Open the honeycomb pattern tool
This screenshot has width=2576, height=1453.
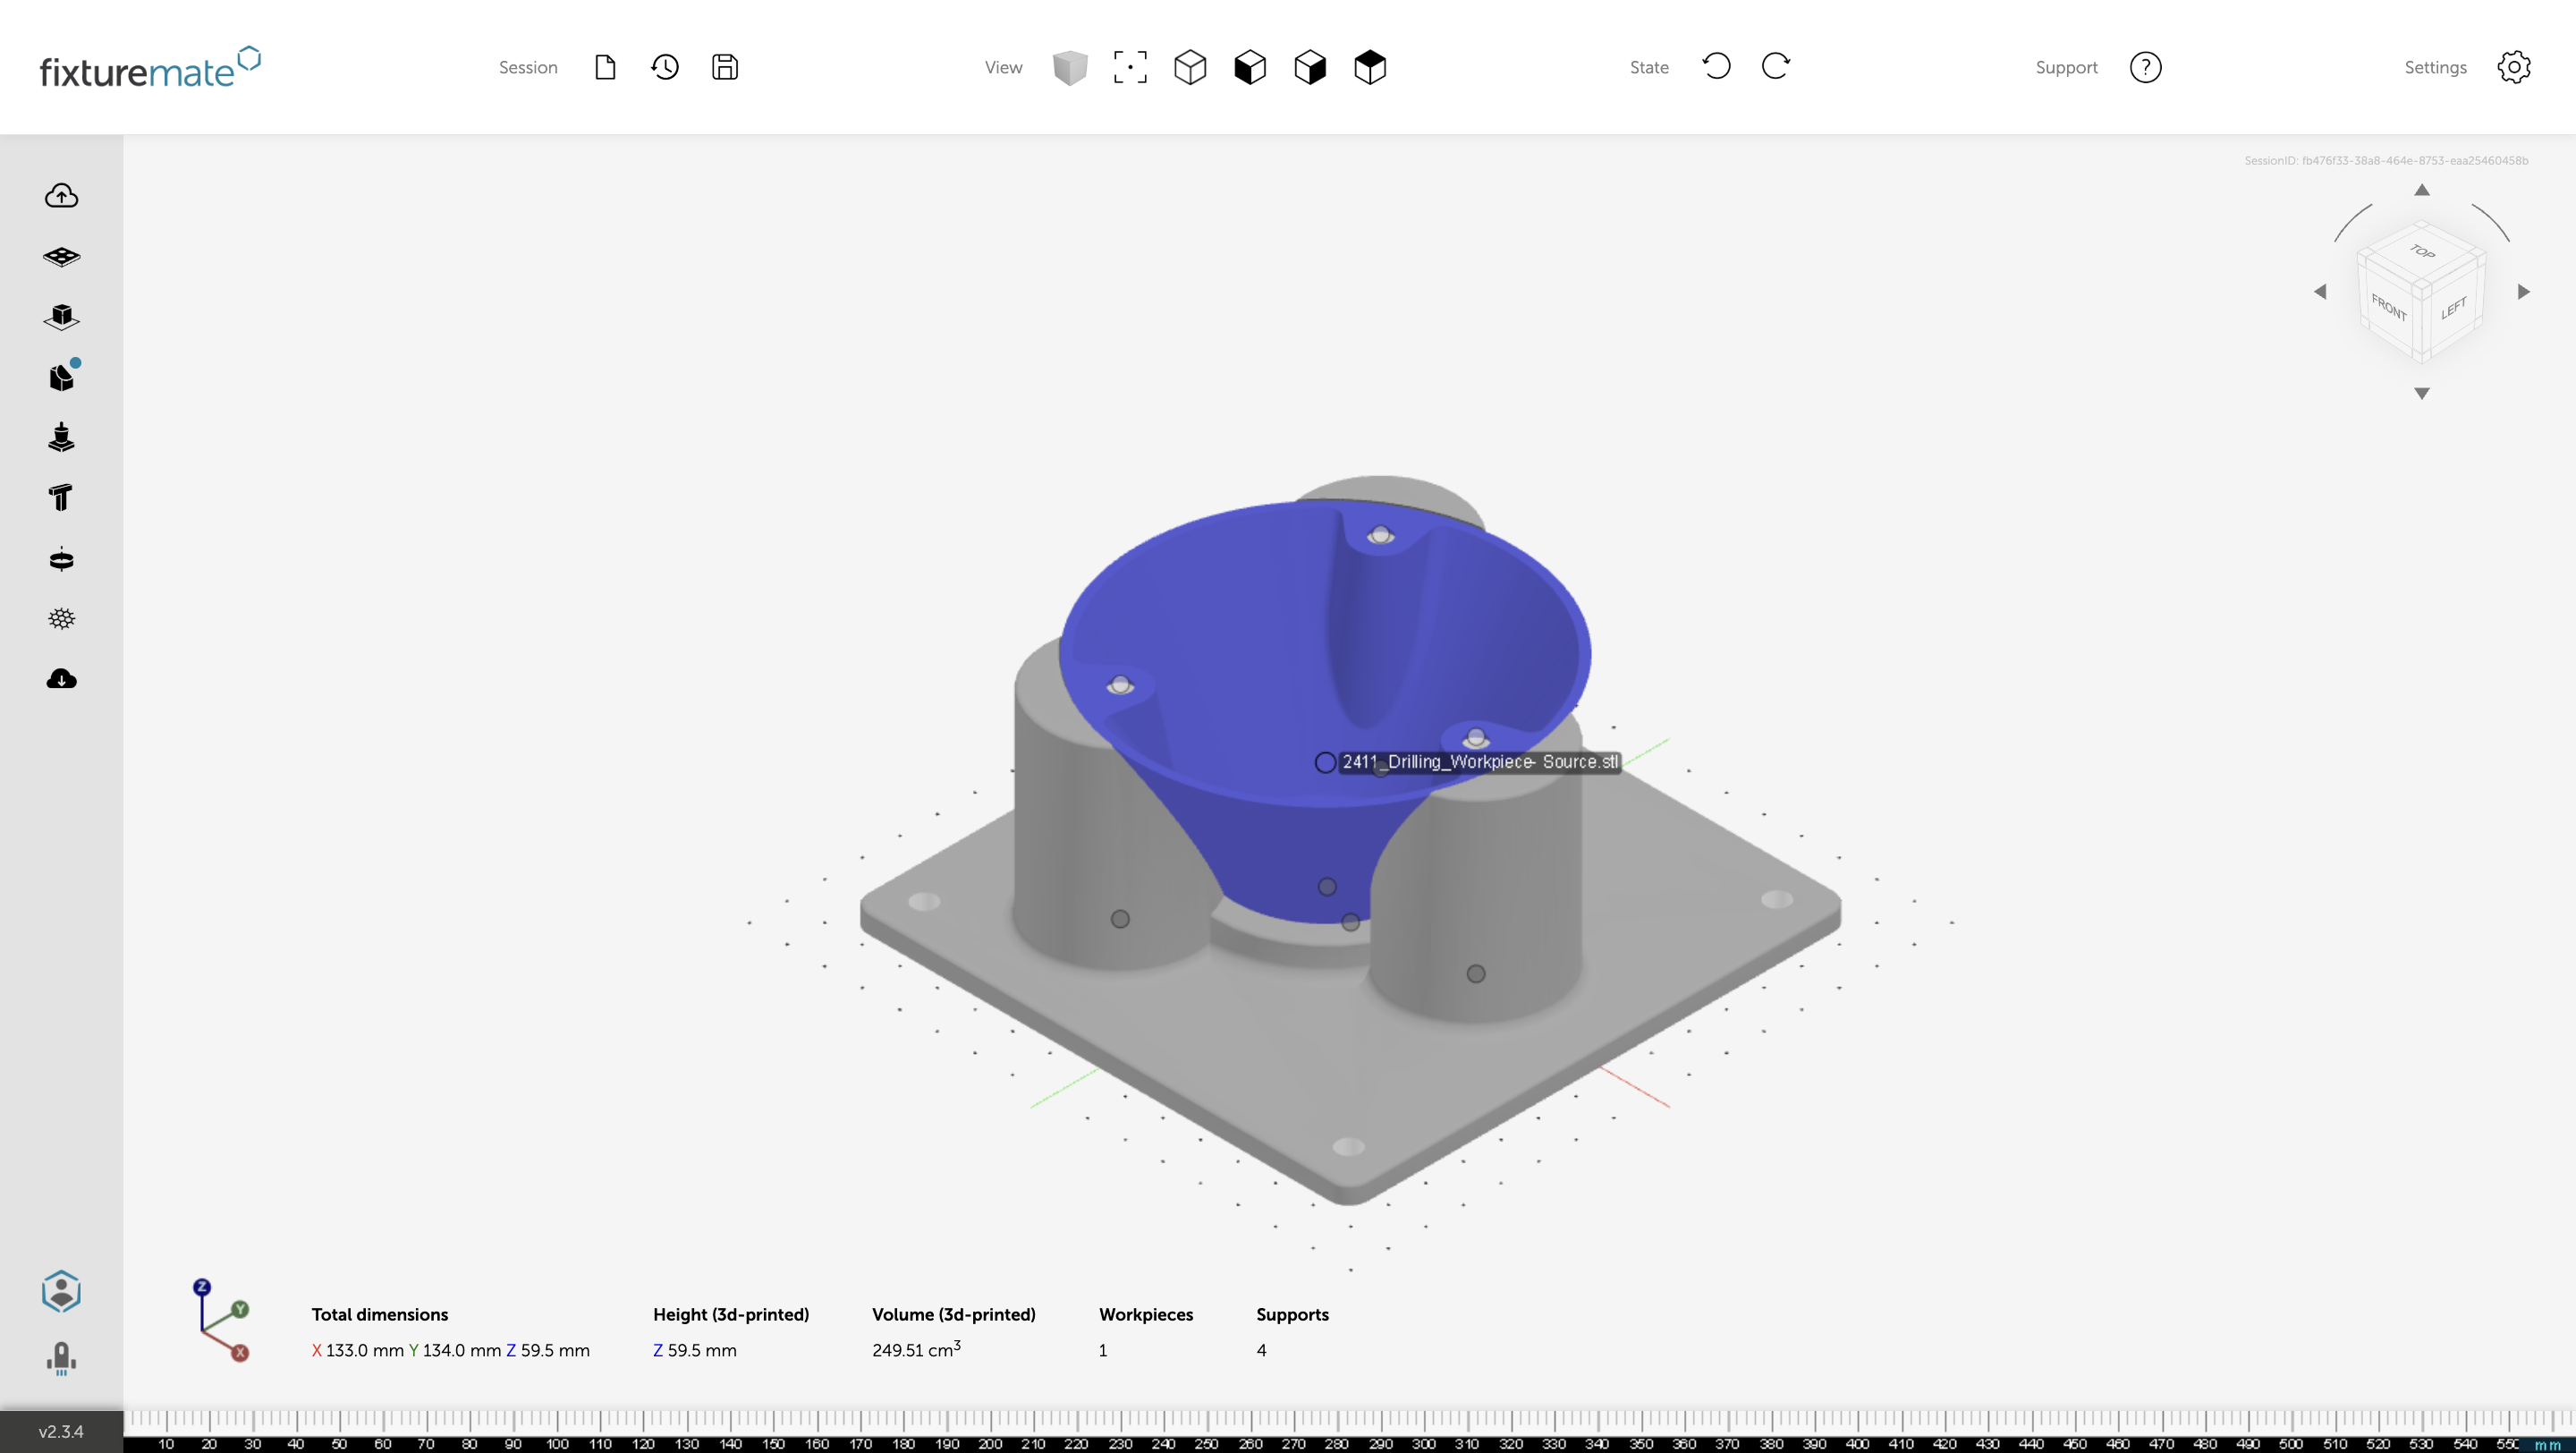(61, 619)
